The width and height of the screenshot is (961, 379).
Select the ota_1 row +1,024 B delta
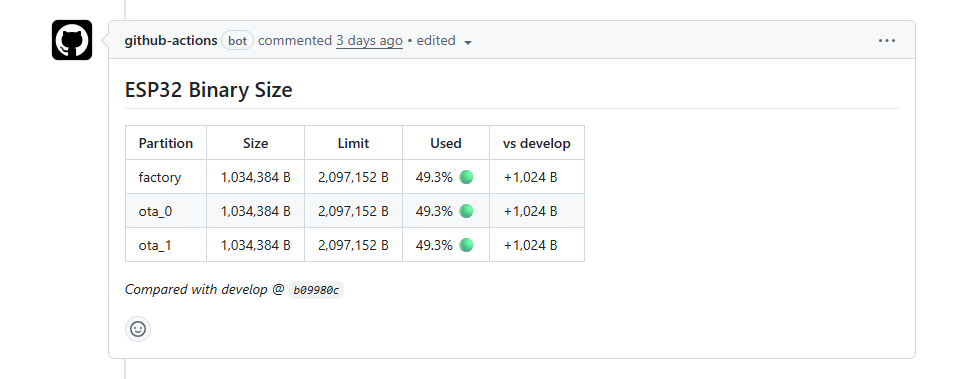click(531, 245)
